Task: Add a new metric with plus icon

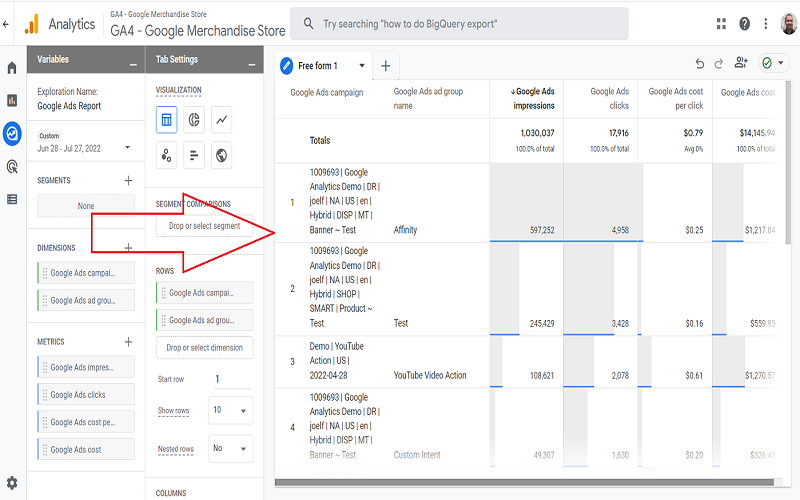Action: (129, 341)
